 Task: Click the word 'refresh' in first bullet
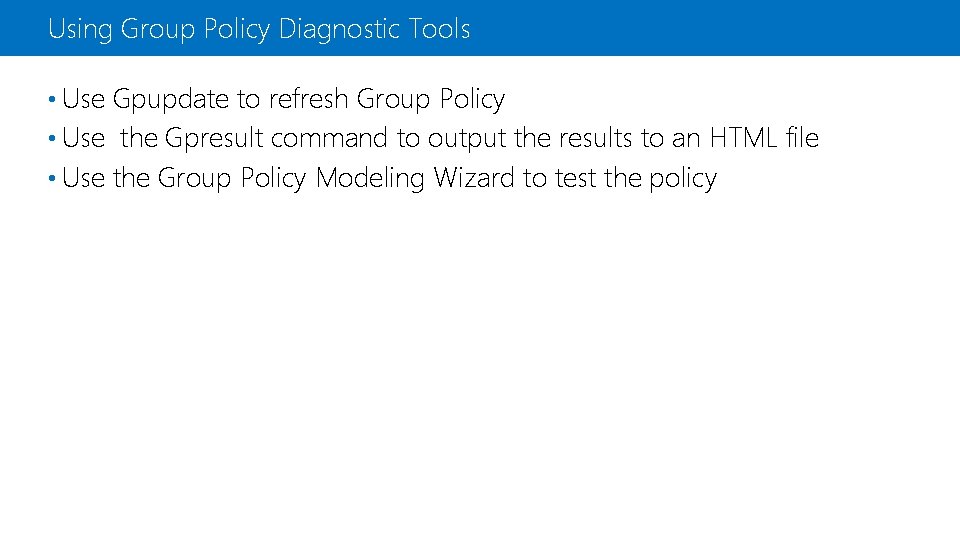pyautogui.click(x=308, y=100)
